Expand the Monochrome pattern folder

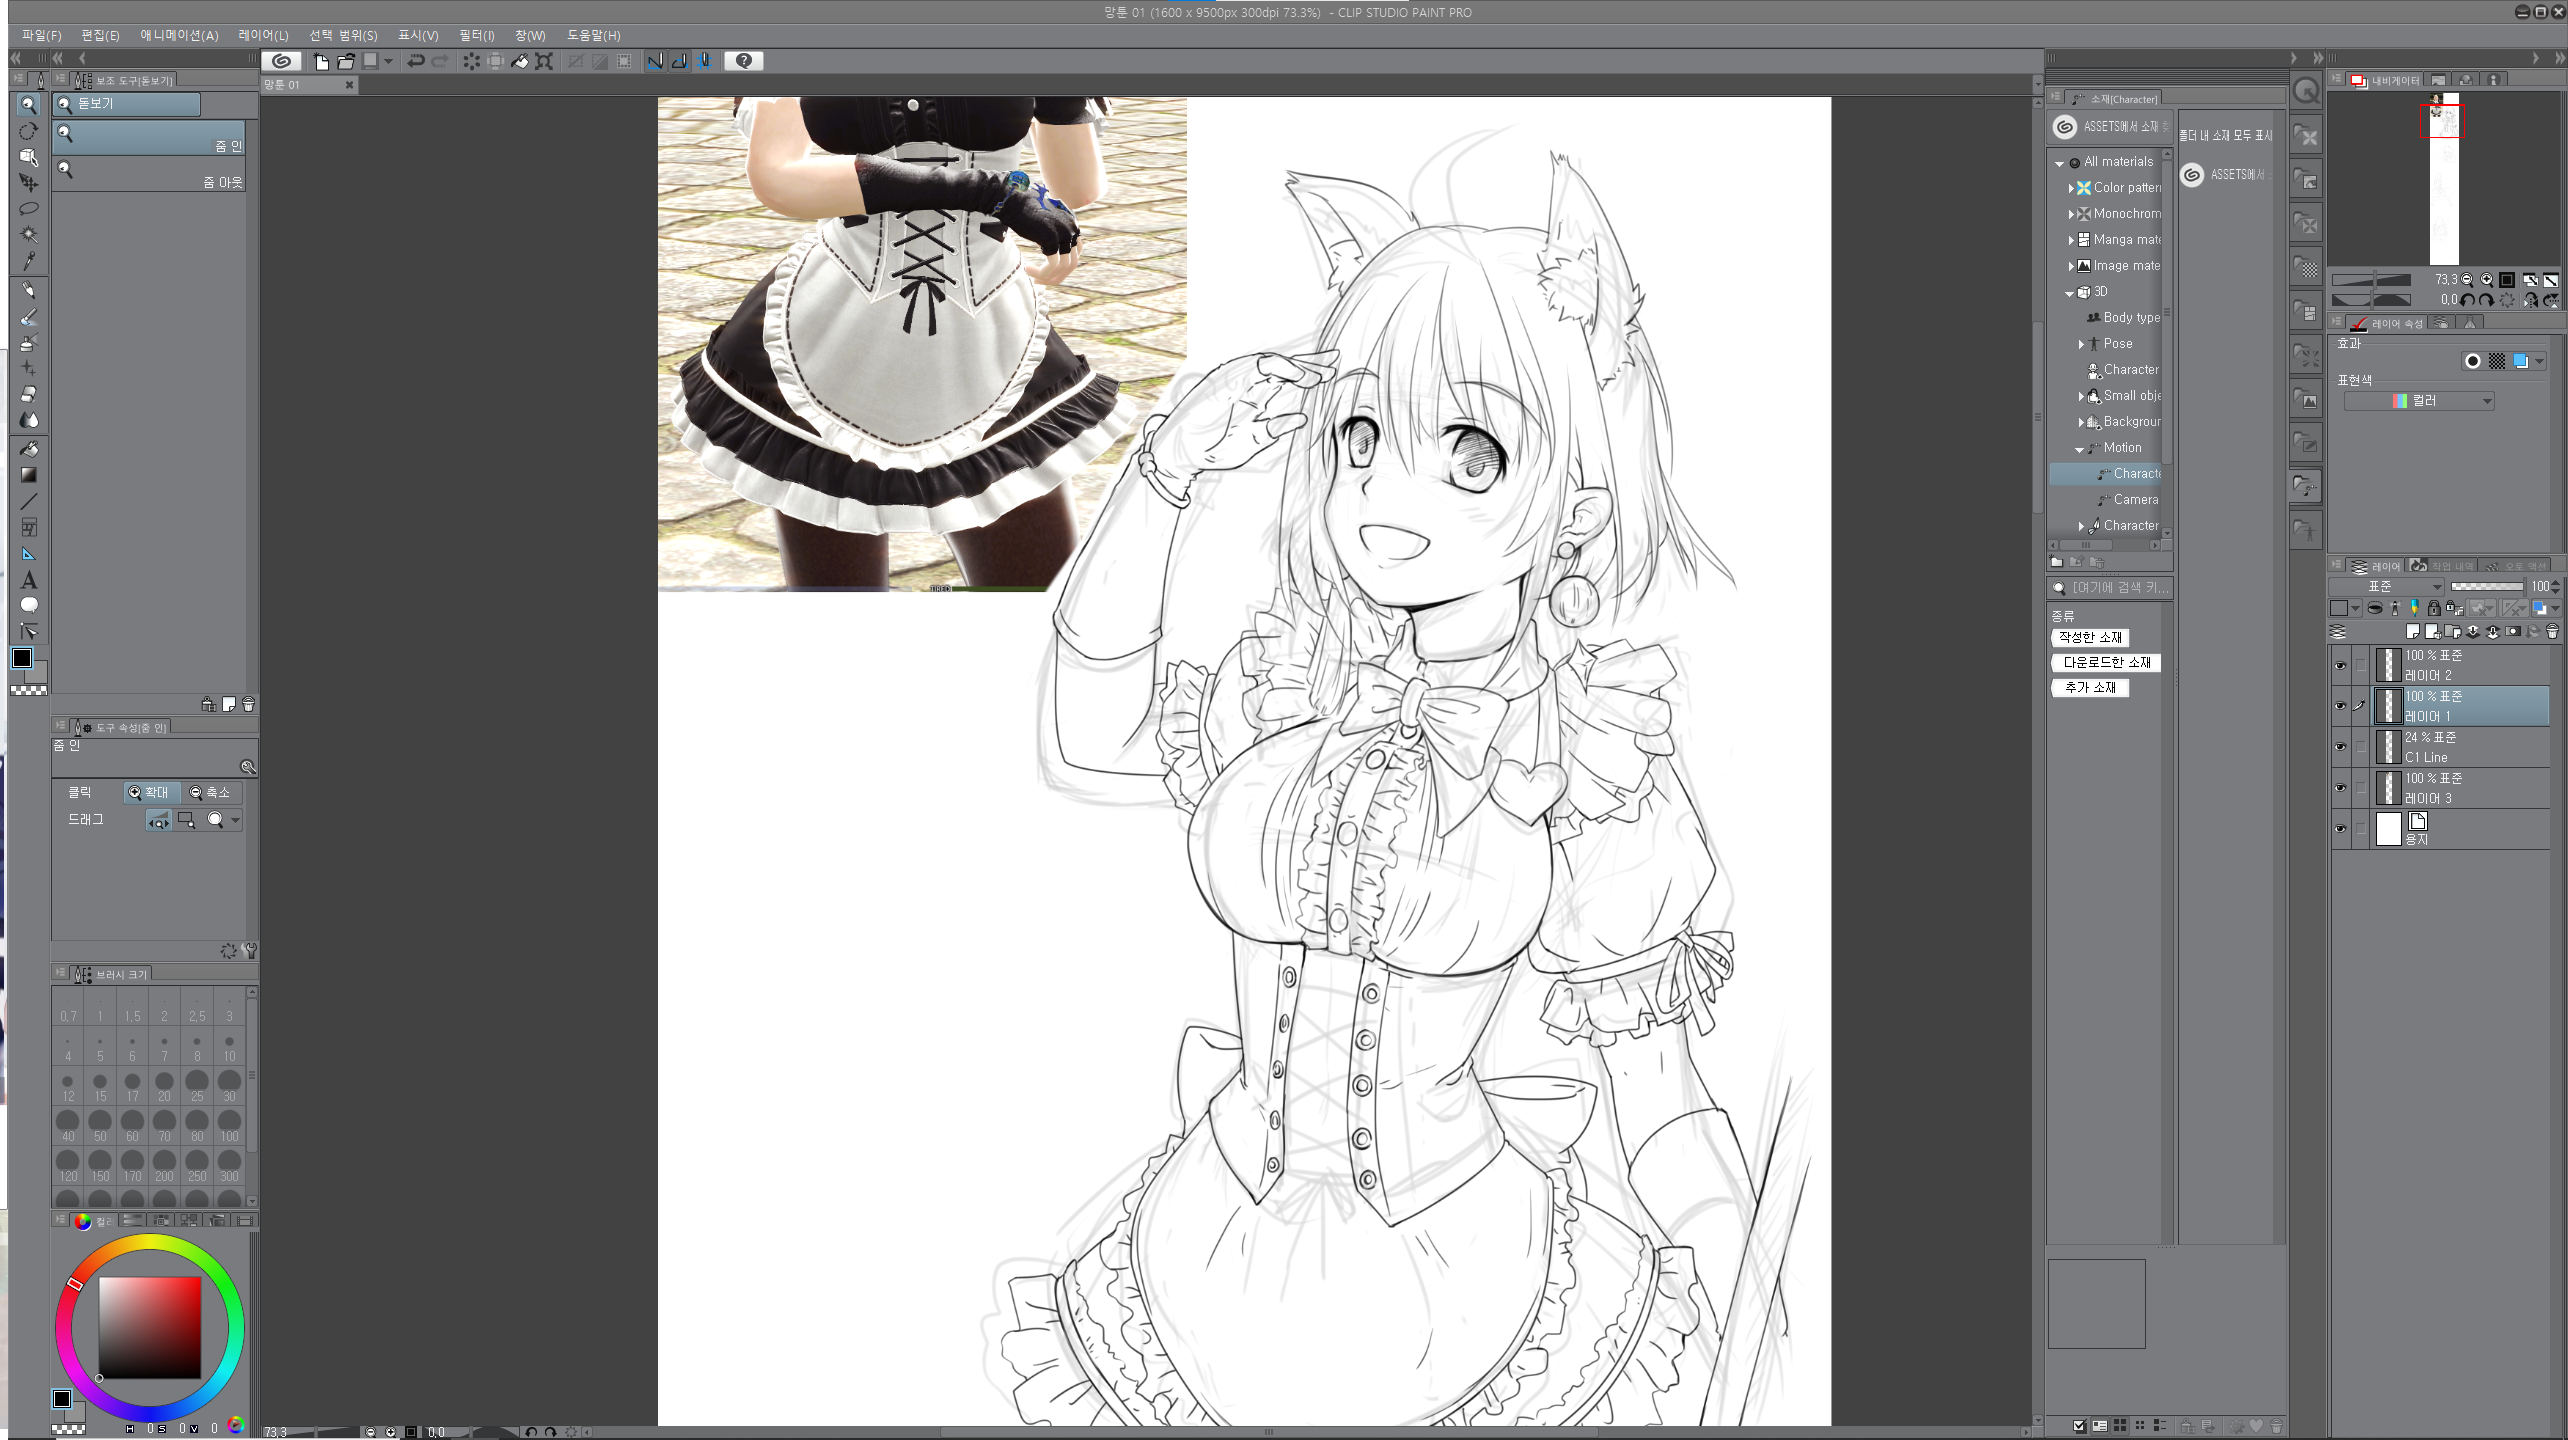tap(2071, 214)
